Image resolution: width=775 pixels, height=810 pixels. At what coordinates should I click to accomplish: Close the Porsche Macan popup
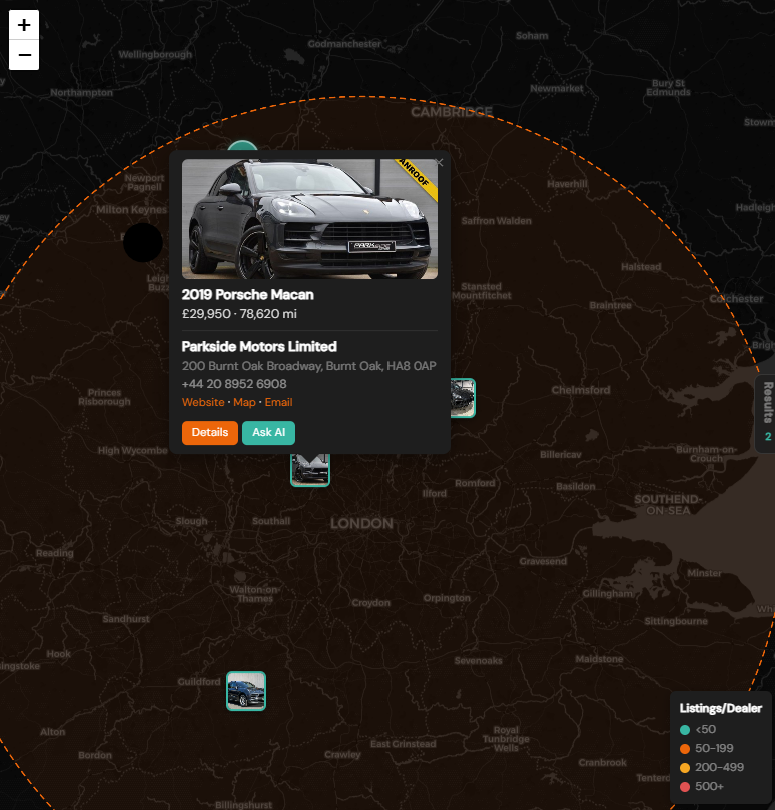click(440, 163)
